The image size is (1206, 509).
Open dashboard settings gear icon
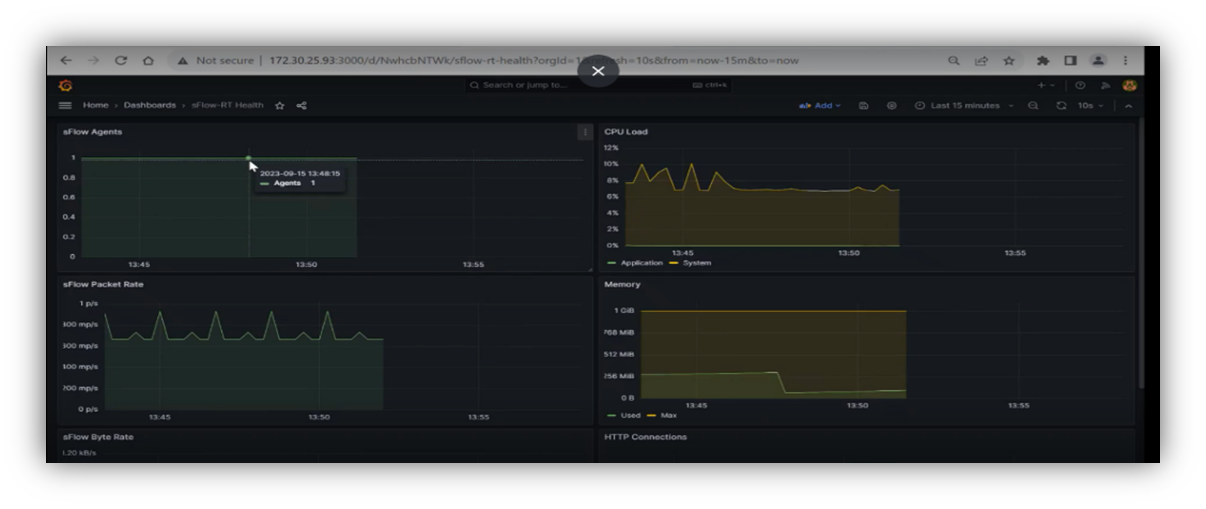[x=891, y=105]
